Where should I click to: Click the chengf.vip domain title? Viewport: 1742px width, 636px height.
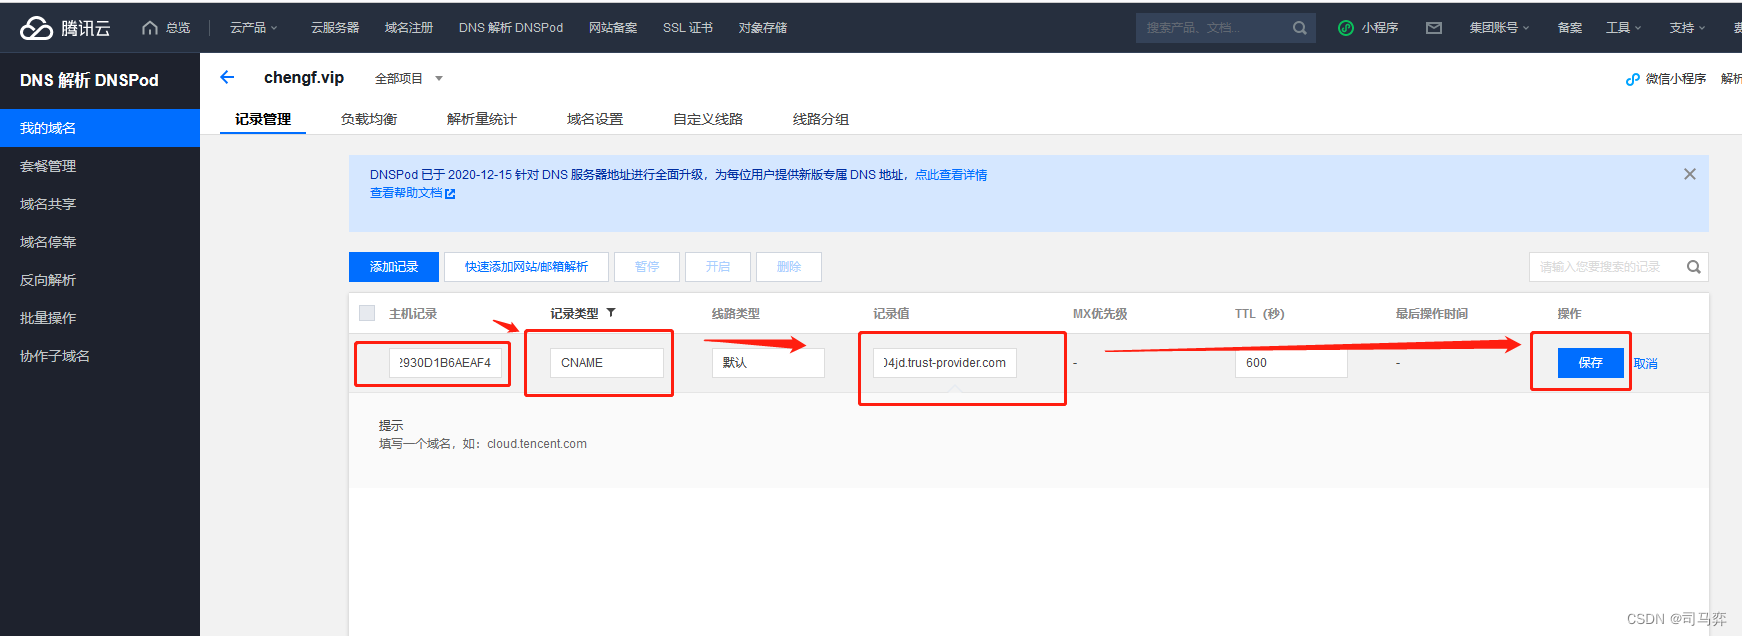coord(304,77)
